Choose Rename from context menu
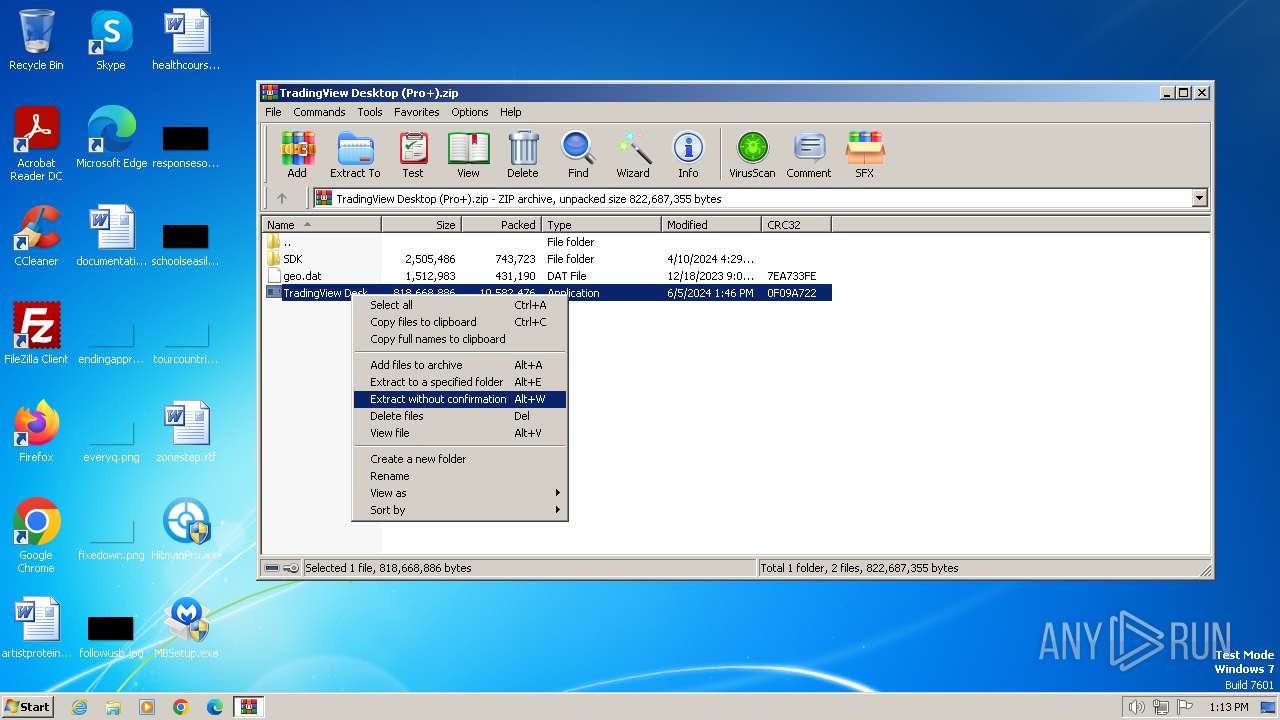The width and height of the screenshot is (1280, 720). [x=460, y=476]
